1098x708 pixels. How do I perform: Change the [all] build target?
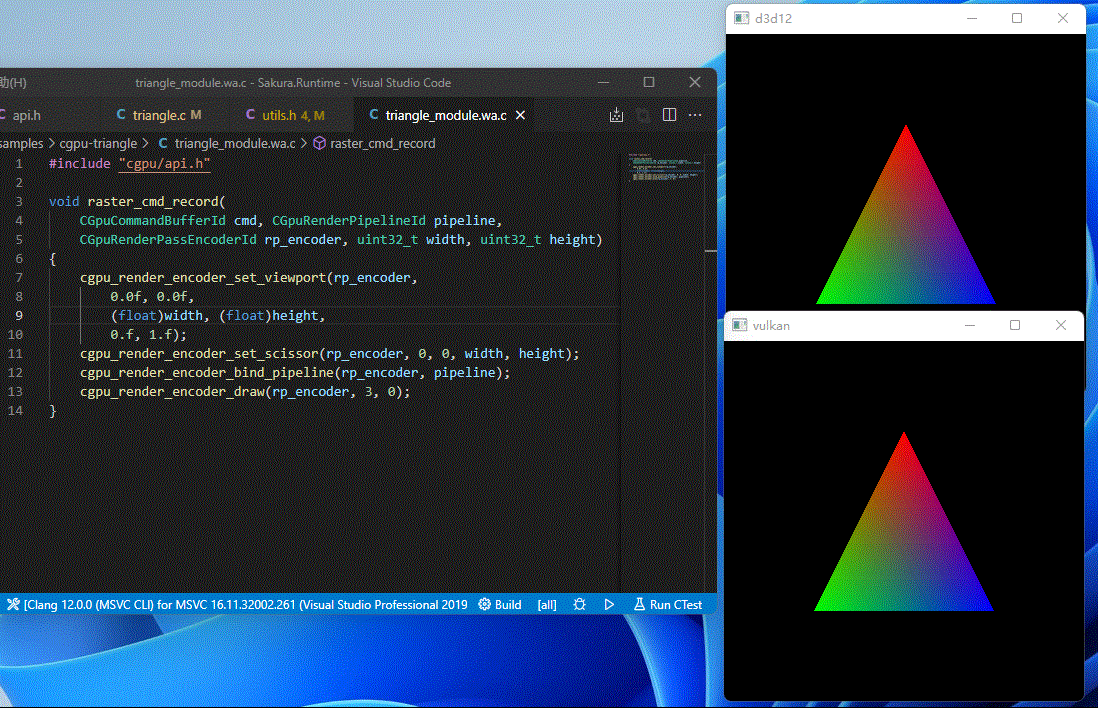click(x=547, y=604)
